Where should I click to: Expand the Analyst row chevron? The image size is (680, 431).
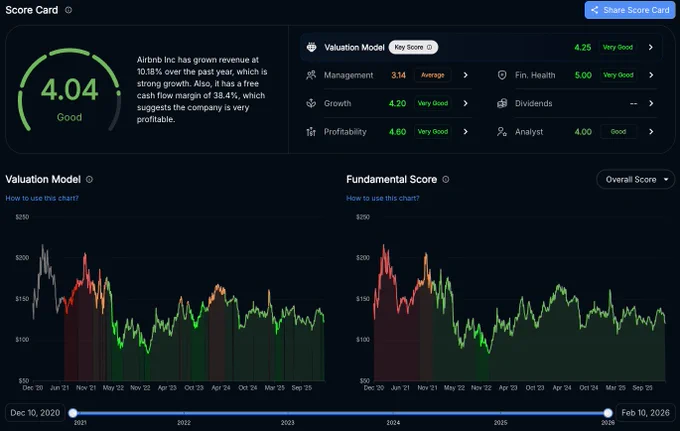[x=651, y=131]
